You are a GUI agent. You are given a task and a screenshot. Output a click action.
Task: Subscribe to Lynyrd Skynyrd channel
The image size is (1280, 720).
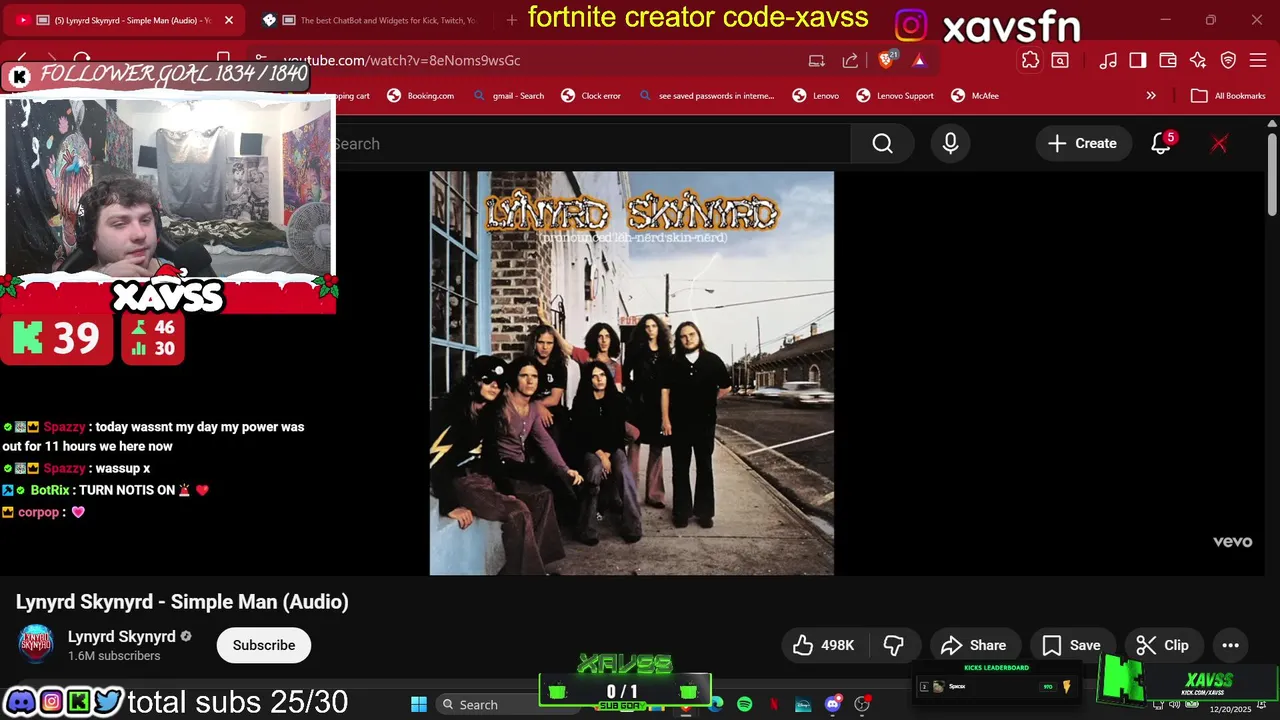[264, 645]
